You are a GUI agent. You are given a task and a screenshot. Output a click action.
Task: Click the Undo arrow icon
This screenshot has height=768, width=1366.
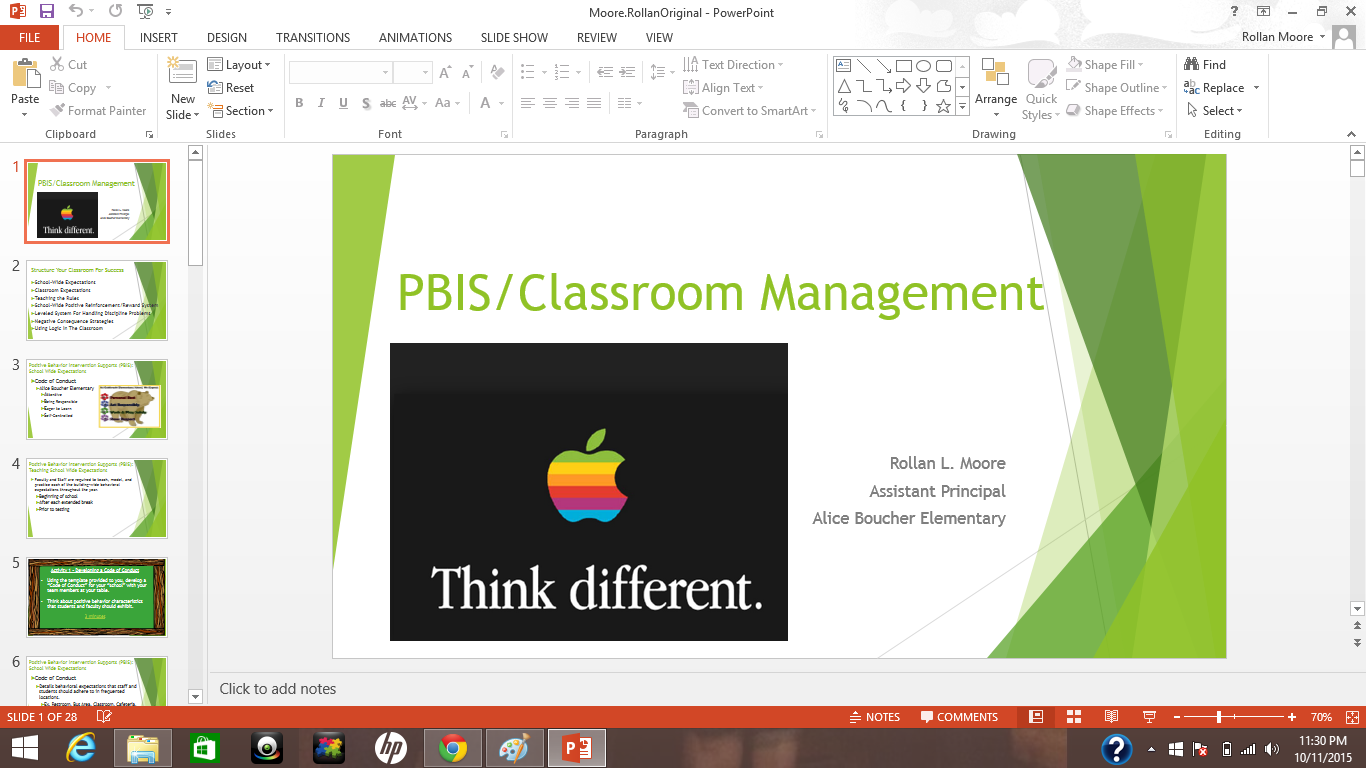coord(77,12)
